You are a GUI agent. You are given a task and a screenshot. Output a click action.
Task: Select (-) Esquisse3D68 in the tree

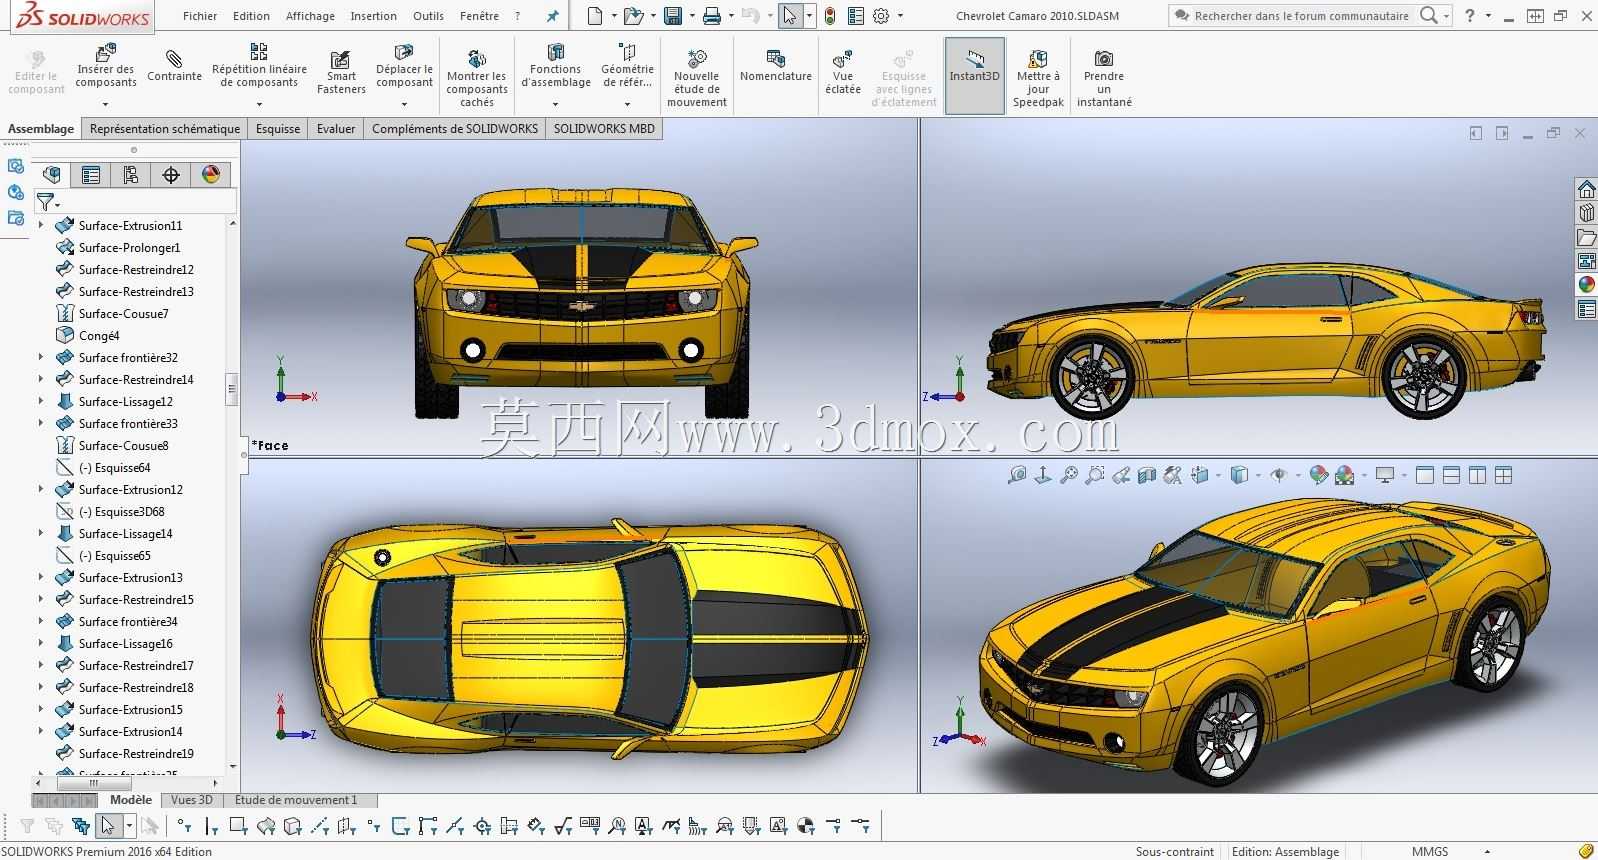122,512
